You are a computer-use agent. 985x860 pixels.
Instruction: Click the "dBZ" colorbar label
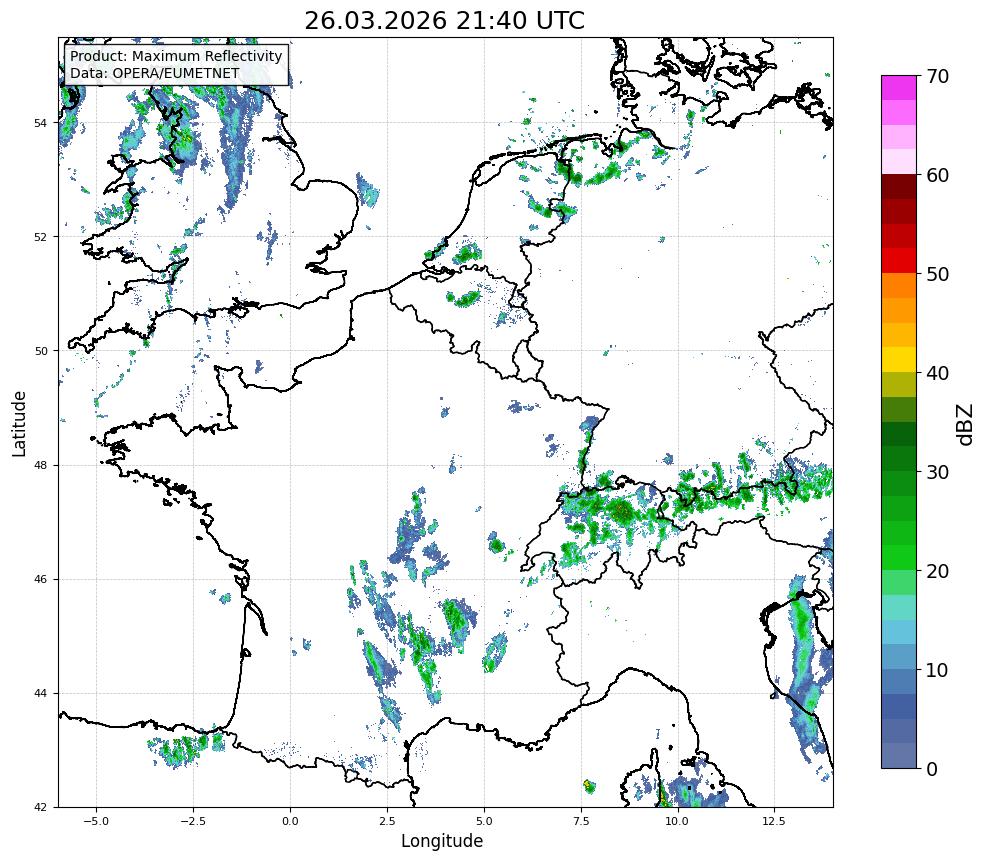tap(966, 425)
